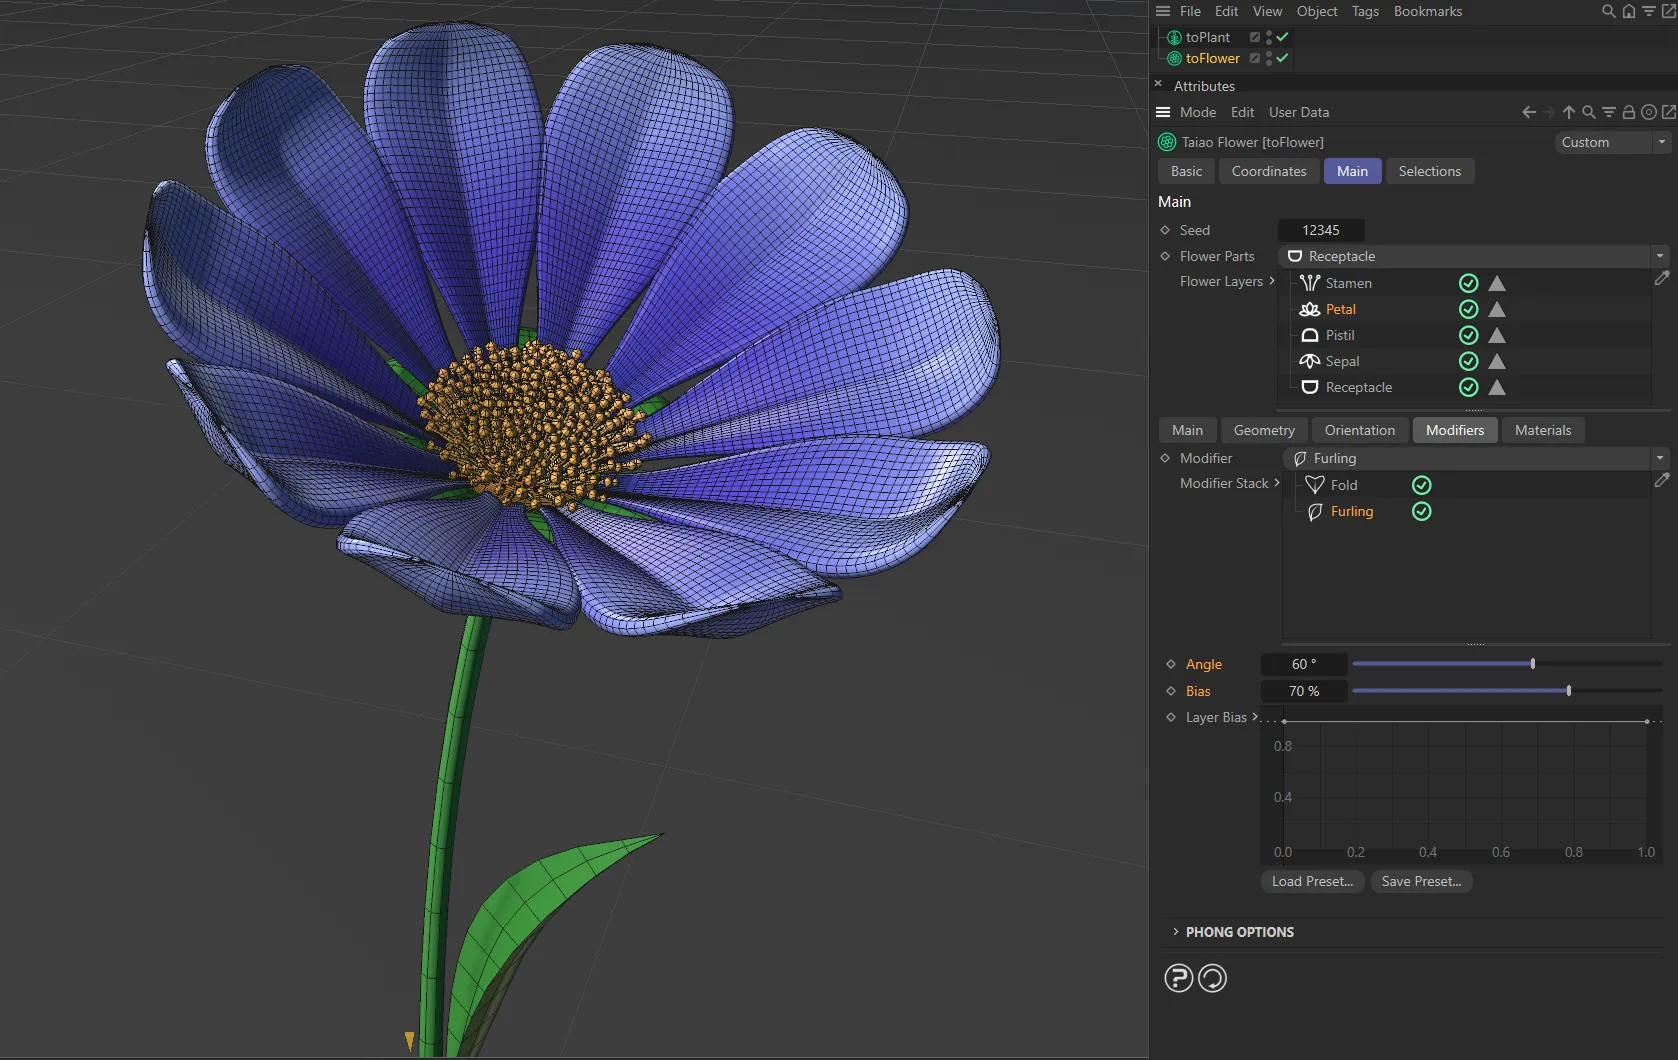Toggle the enable check beside the Fold modifier

(x=1421, y=484)
